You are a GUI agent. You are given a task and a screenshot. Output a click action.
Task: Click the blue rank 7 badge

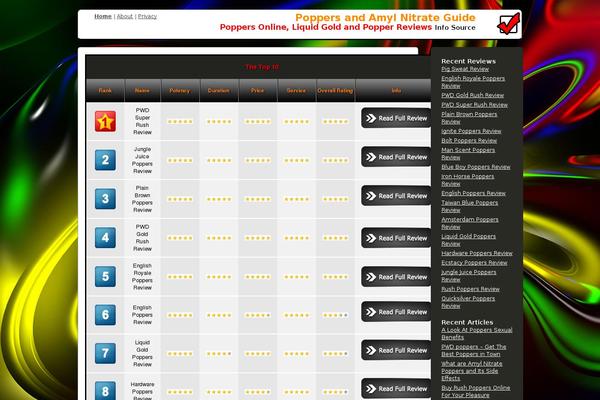coord(105,353)
